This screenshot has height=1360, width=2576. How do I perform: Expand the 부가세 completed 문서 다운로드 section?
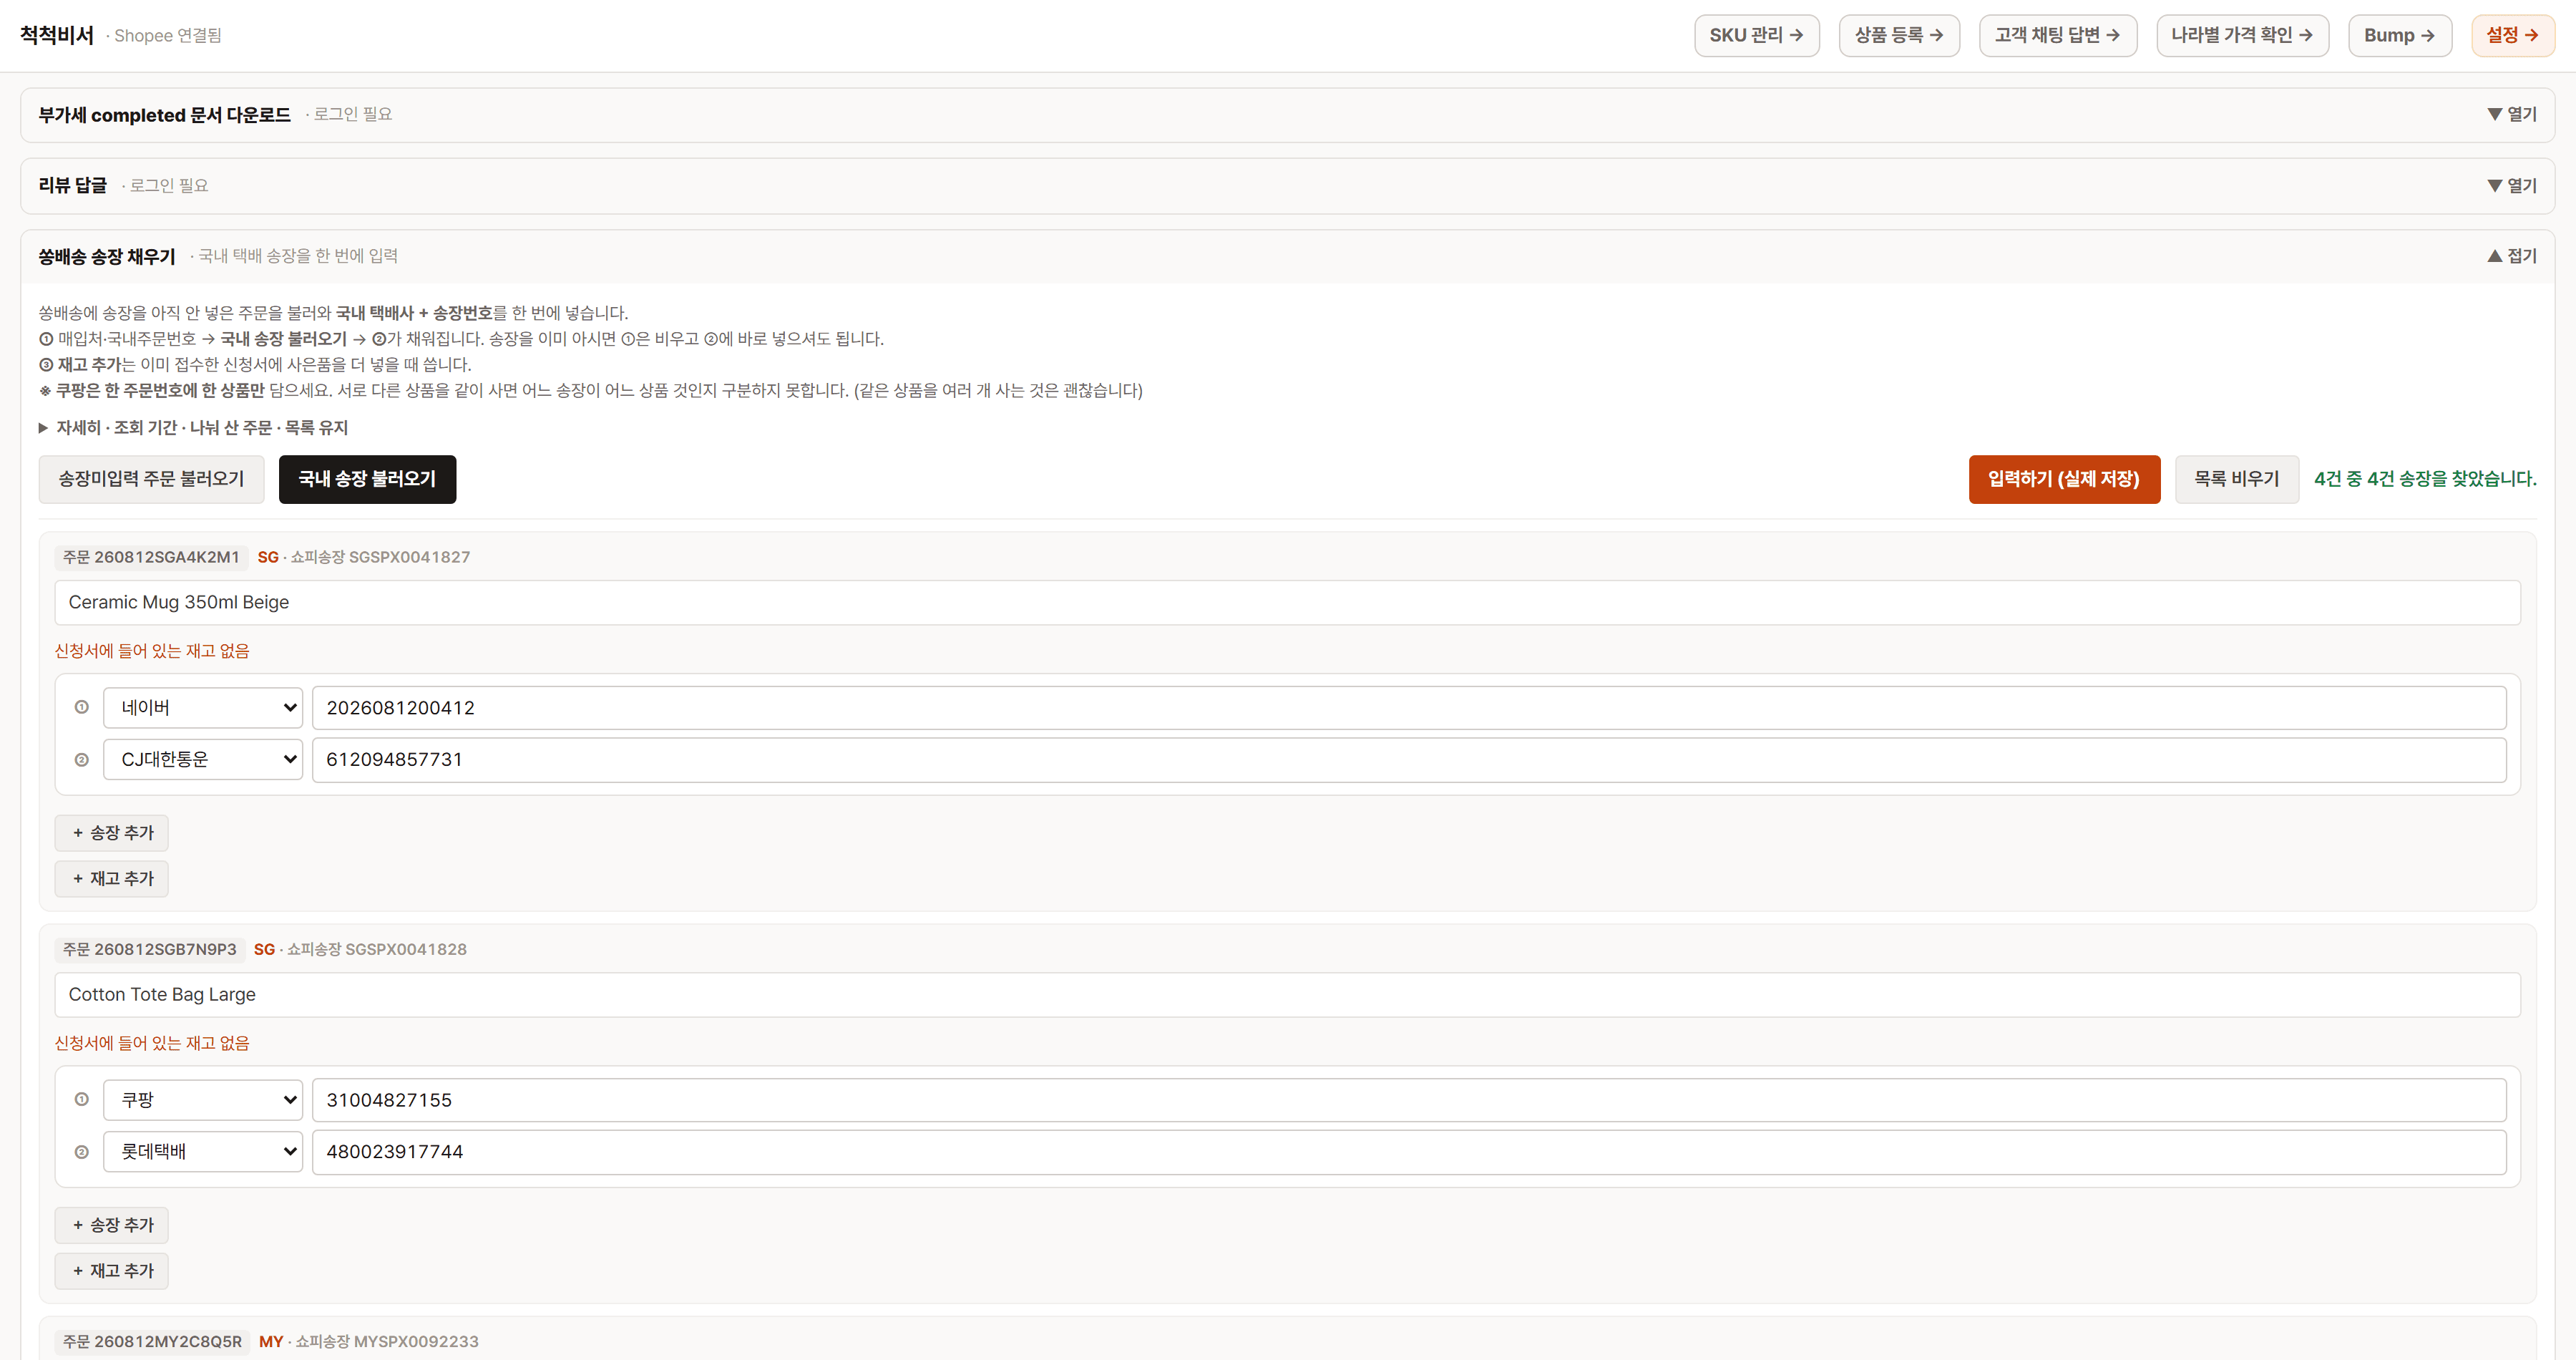point(2511,114)
